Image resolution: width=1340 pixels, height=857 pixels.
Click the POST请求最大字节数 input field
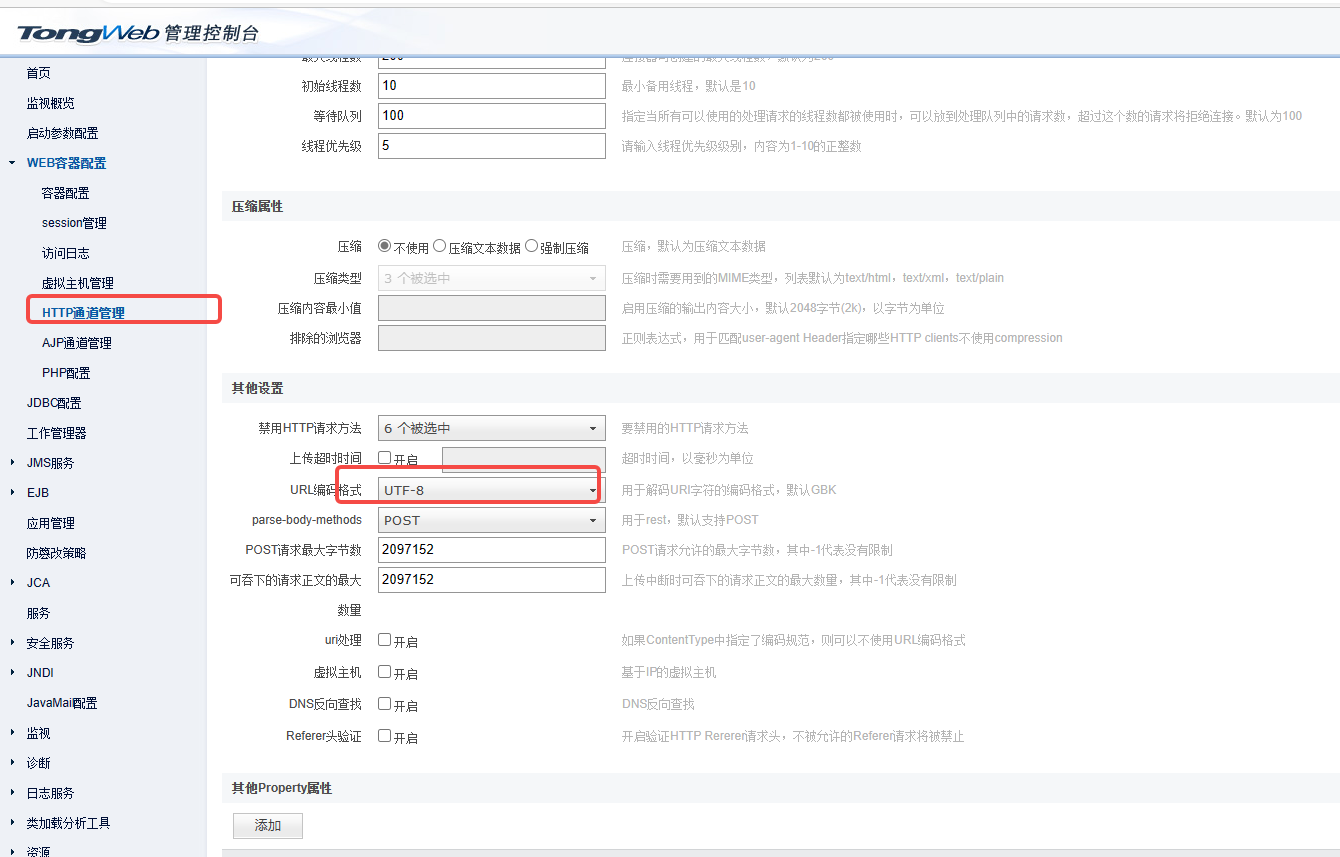[491, 549]
